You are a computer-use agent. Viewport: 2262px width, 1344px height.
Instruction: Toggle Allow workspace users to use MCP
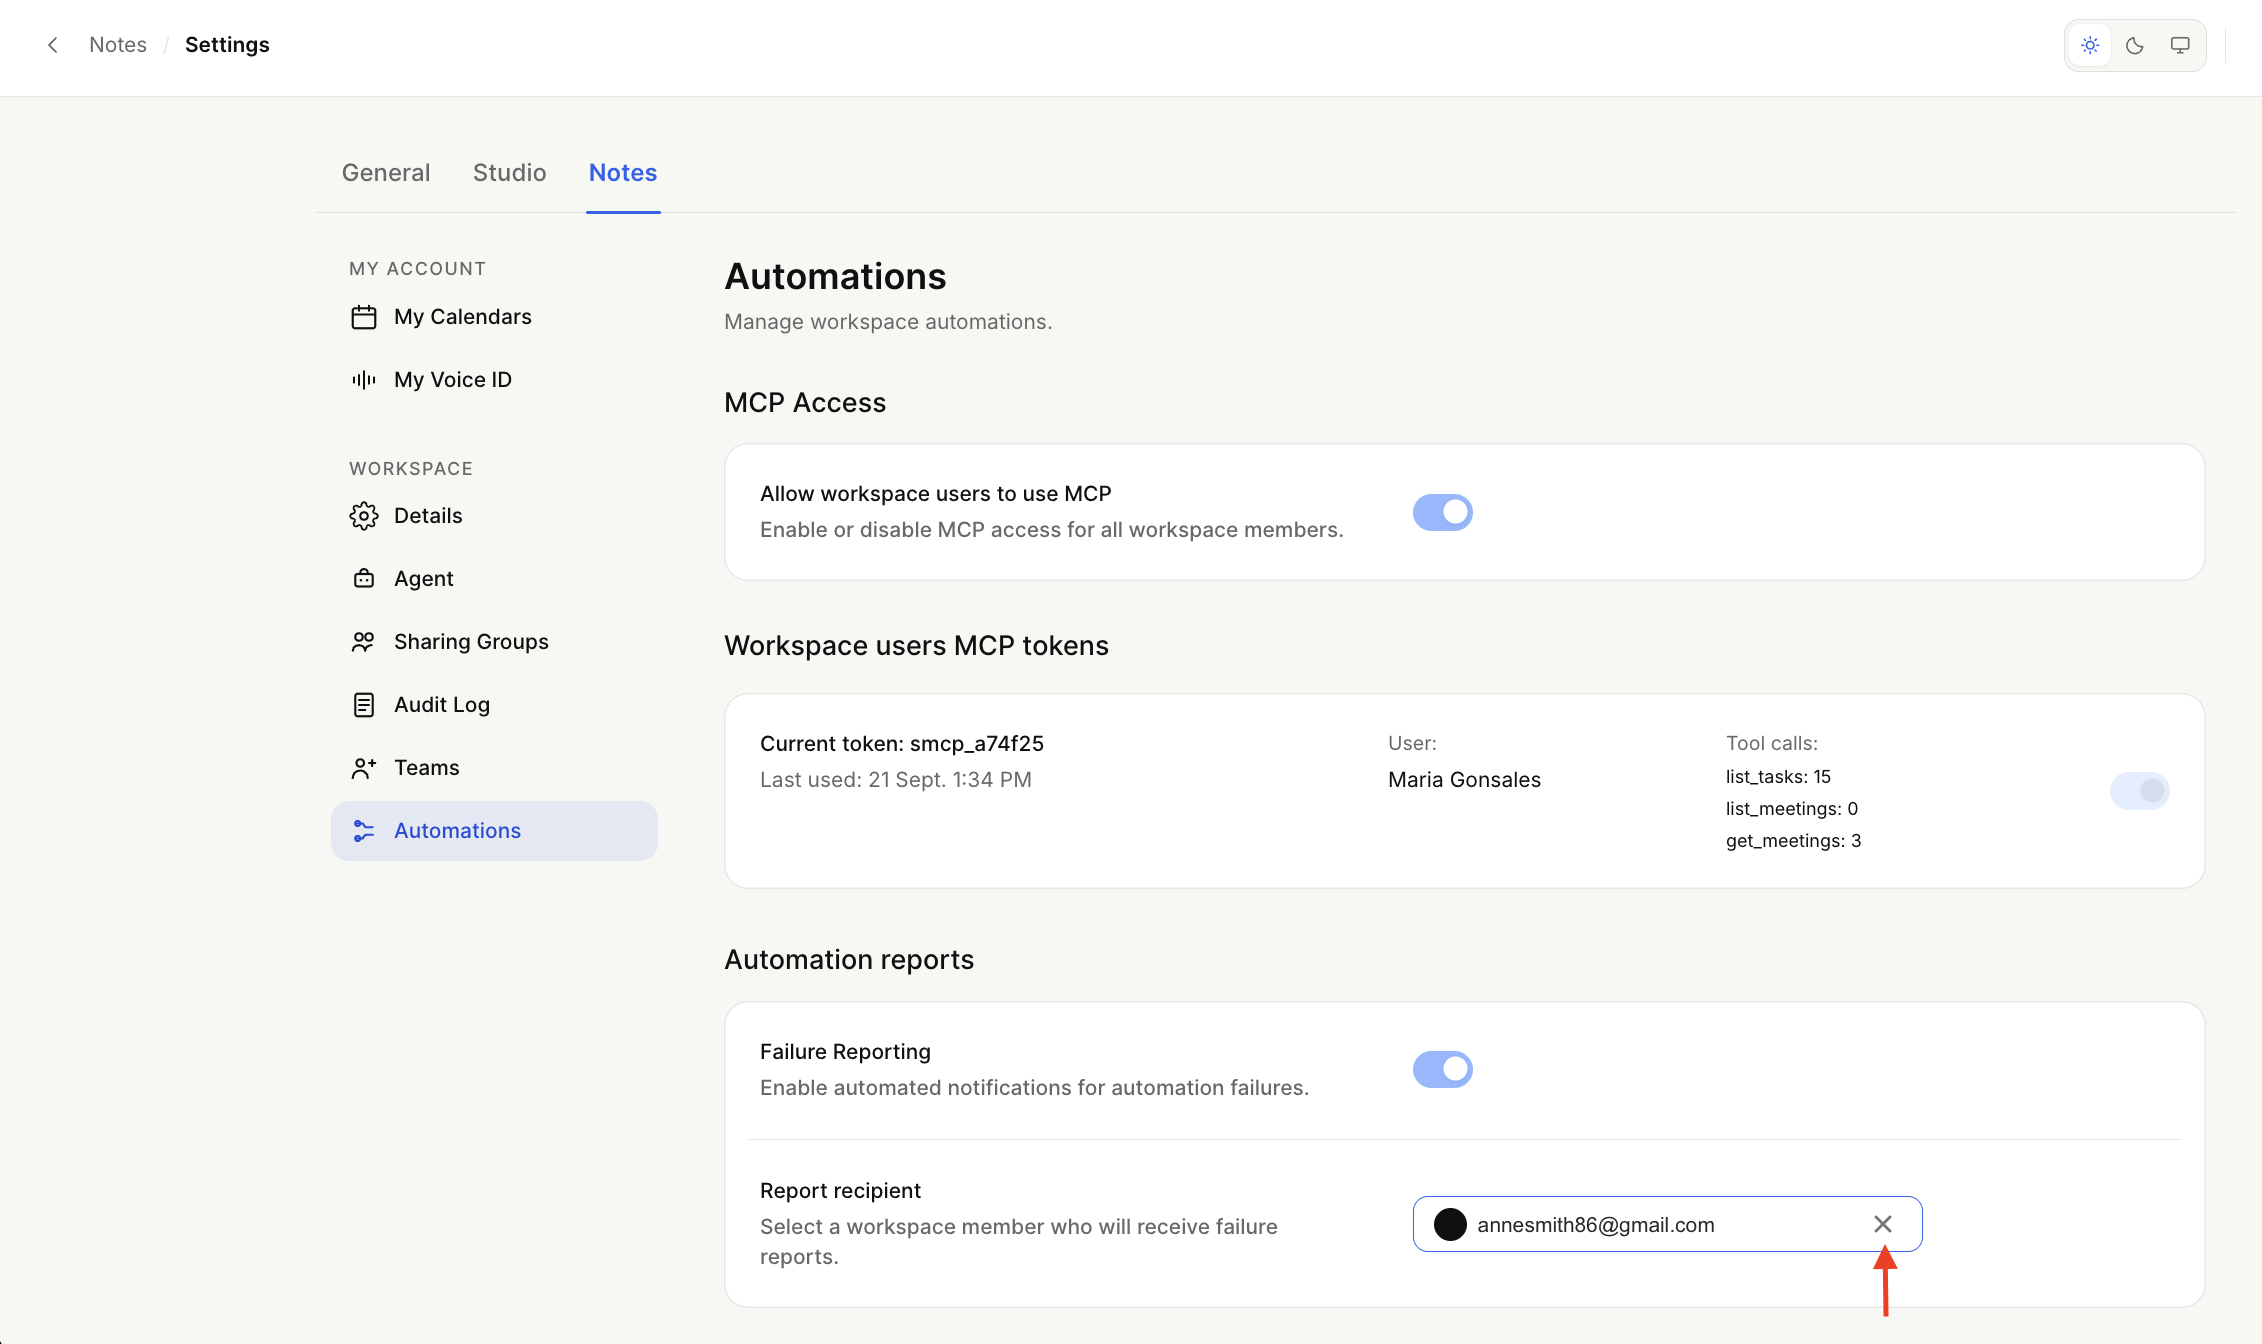pyautogui.click(x=1442, y=512)
